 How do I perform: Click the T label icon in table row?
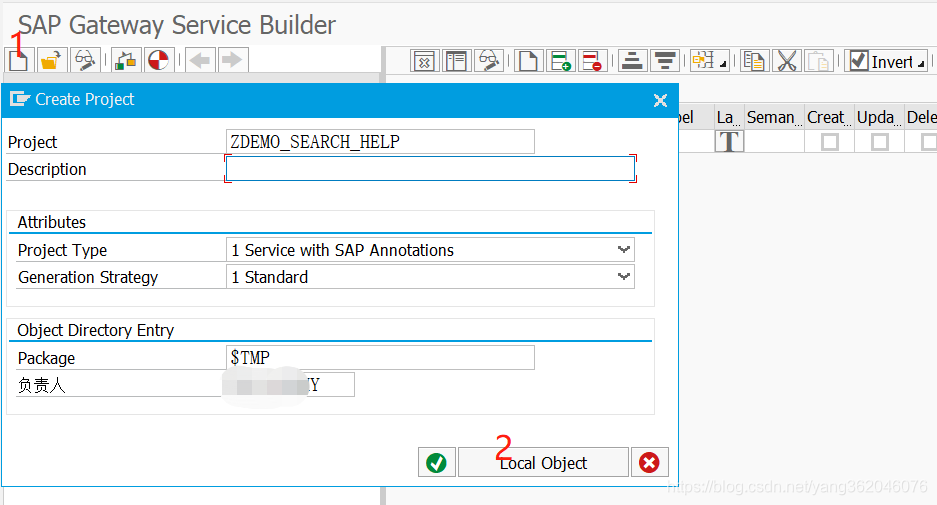click(729, 142)
